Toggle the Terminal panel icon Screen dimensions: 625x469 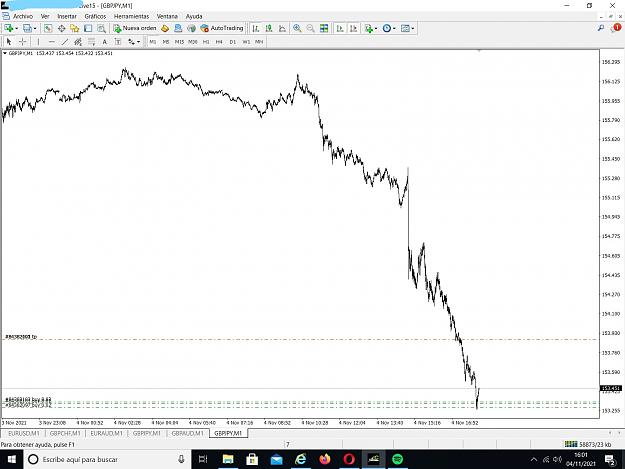[x=88, y=28]
